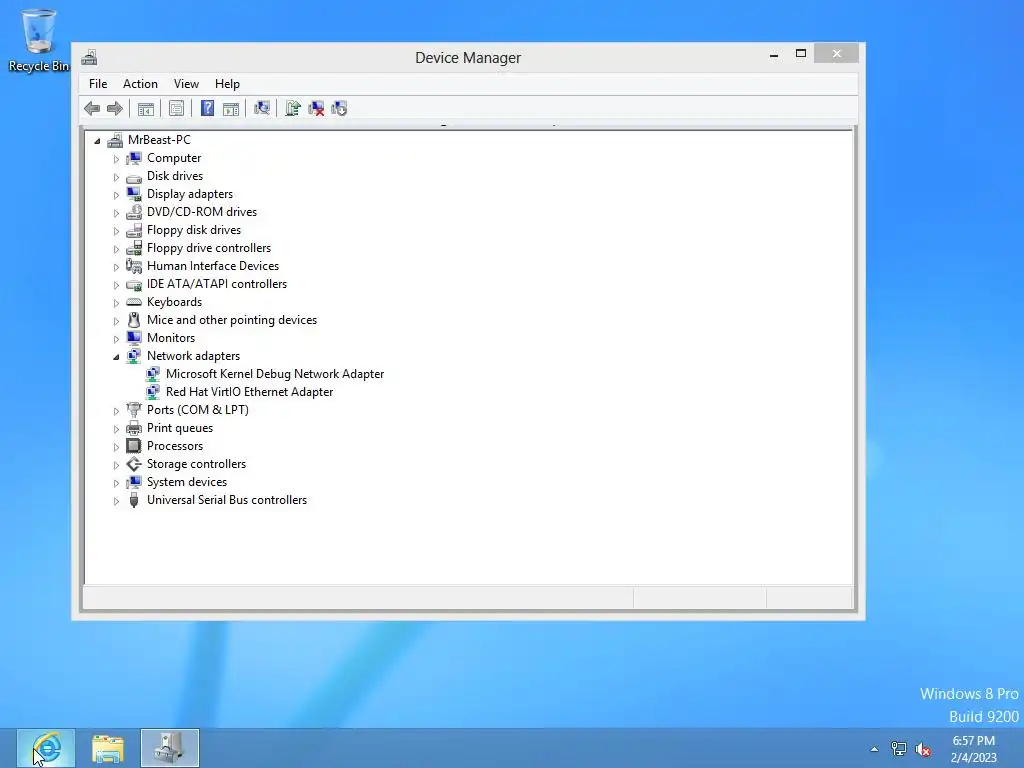The image size is (1024, 768).
Task: Select the Floppy drive controllers label
Action: (x=209, y=248)
